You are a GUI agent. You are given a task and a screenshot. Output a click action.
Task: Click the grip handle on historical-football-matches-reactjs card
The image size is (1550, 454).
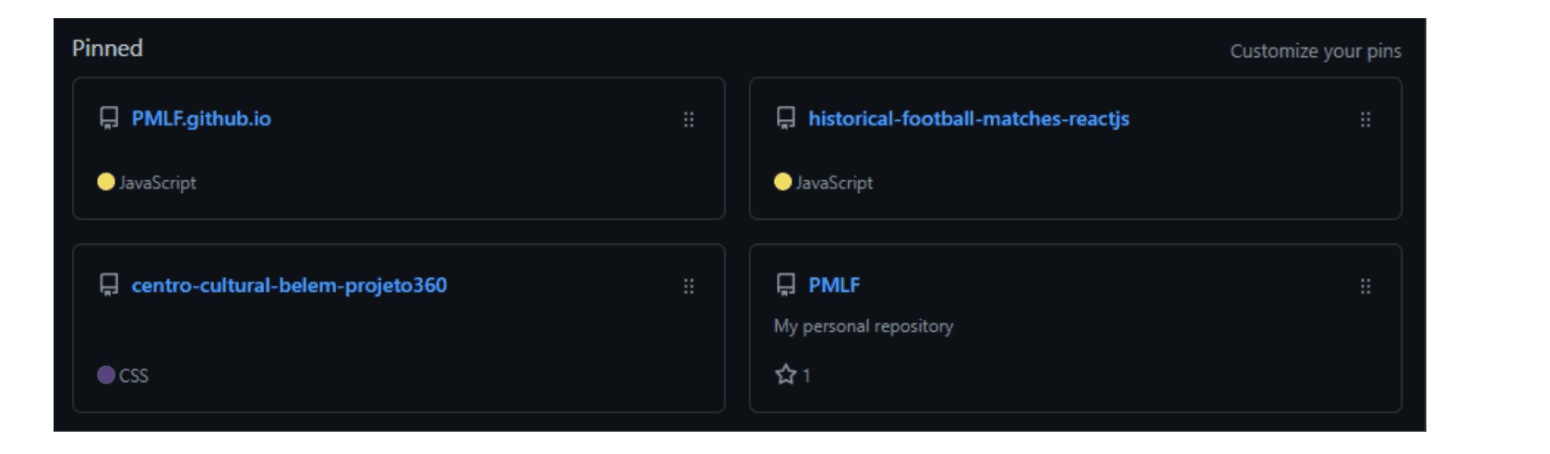click(1365, 120)
